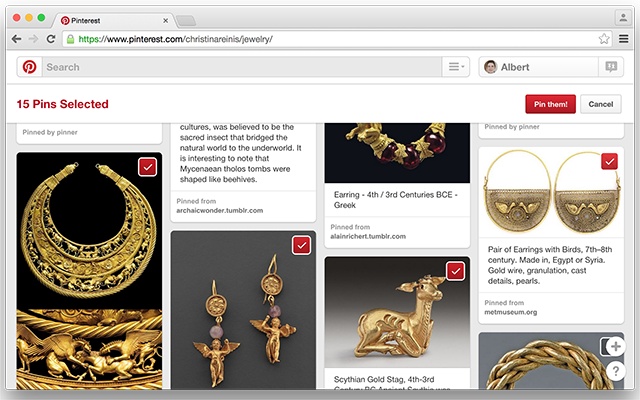The width and height of the screenshot is (640, 400).
Task: Click the plus add-pin floating button
Action: tap(616, 347)
